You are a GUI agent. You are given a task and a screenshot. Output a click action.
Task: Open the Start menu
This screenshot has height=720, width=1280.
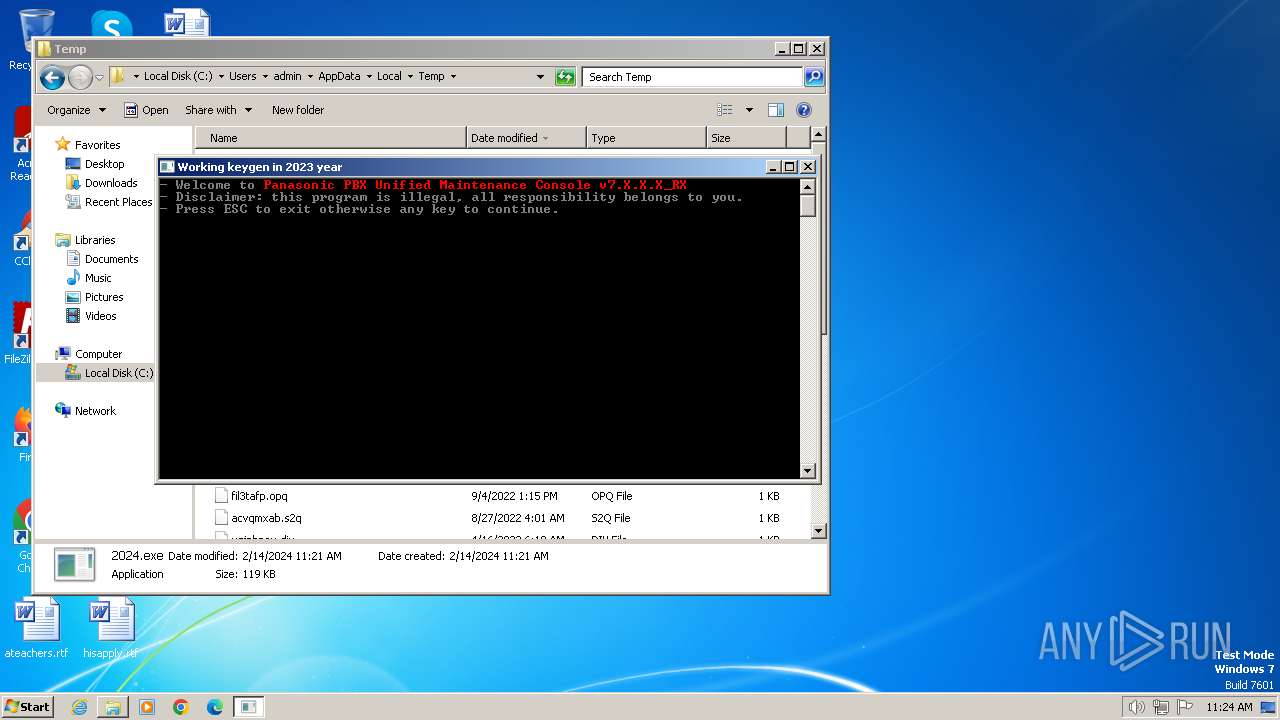27,706
